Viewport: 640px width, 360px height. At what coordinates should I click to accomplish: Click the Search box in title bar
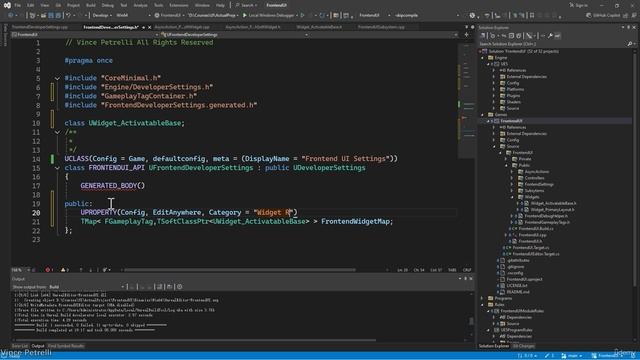245,5
